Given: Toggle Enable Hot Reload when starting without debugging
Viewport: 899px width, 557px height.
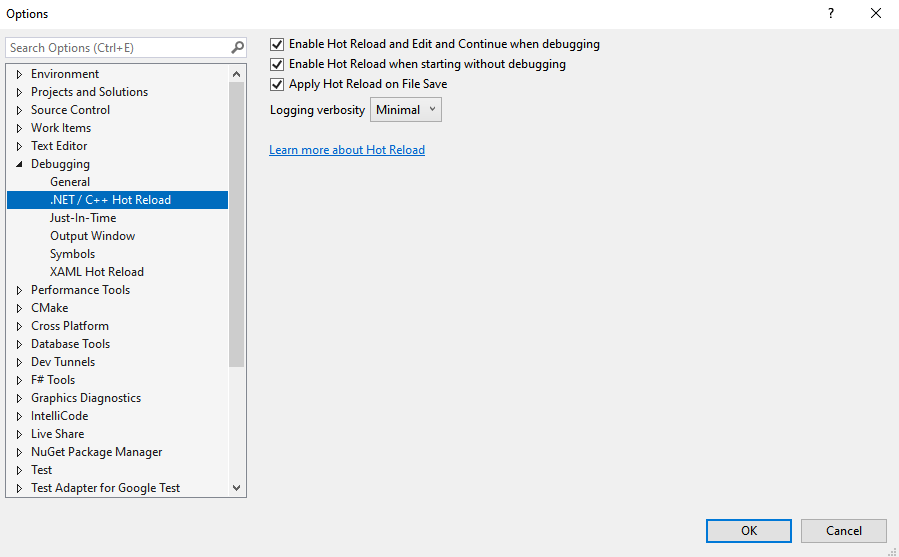Looking at the screenshot, I should [x=278, y=64].
